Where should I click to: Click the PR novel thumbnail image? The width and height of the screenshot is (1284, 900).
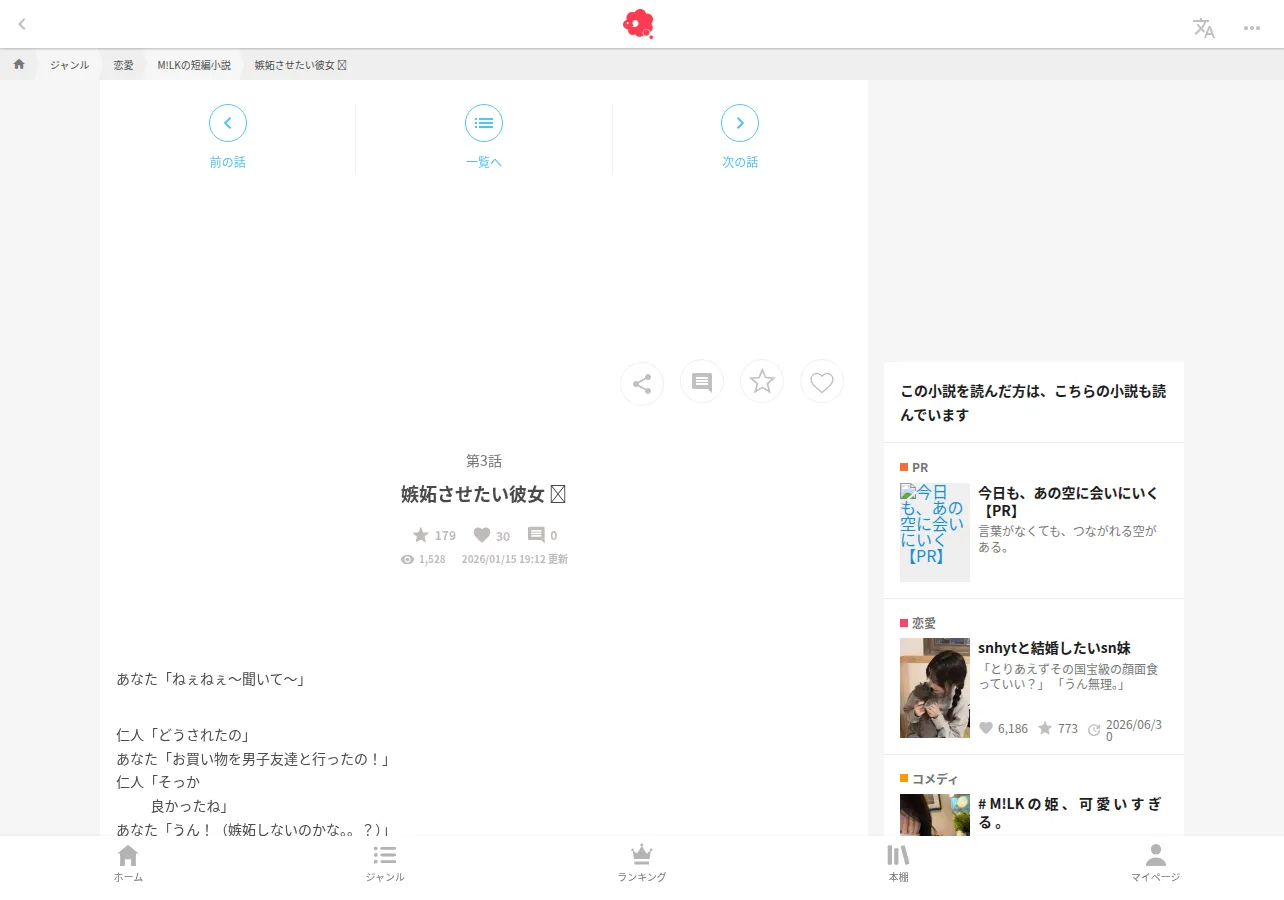tap(935, 532)
